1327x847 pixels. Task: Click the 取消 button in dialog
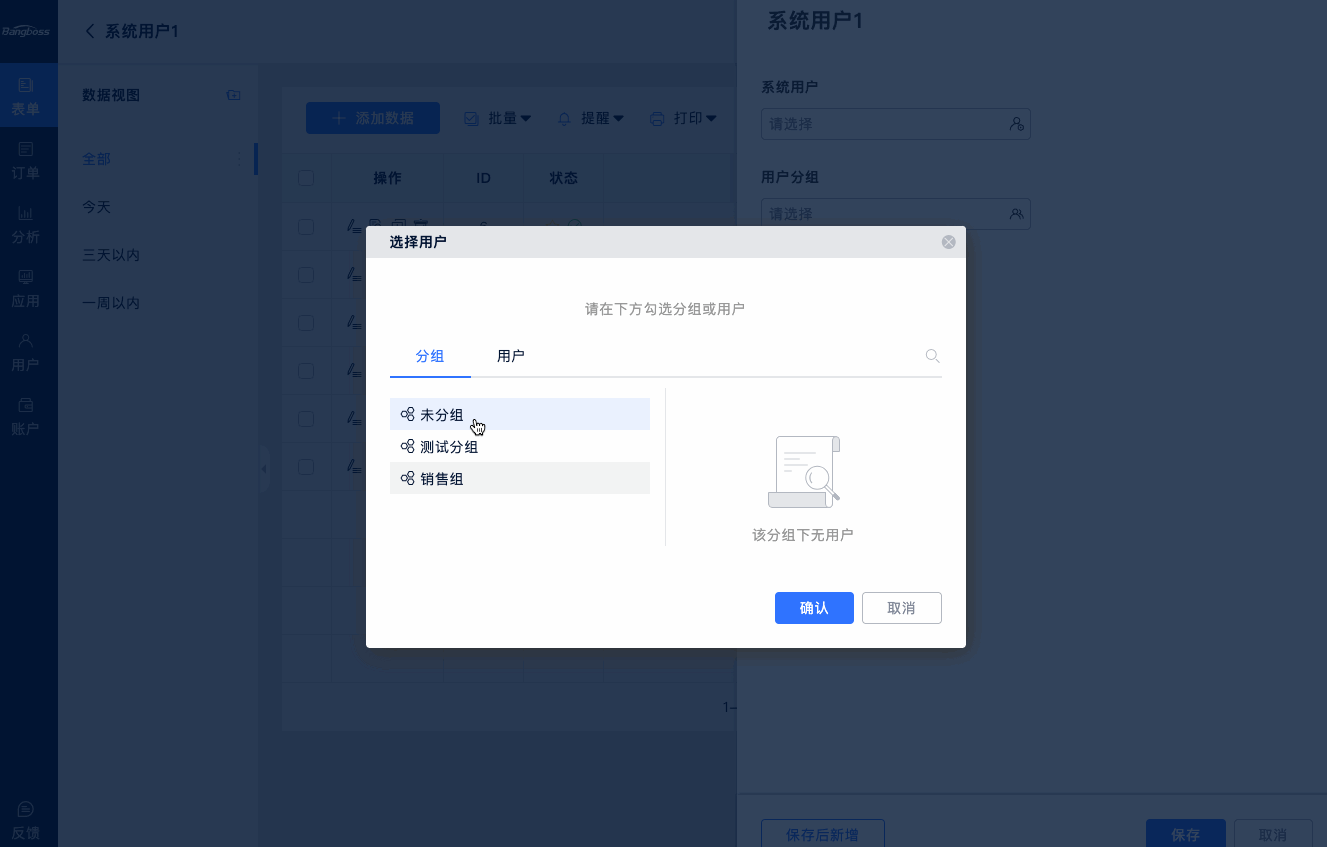coord(900,608)
